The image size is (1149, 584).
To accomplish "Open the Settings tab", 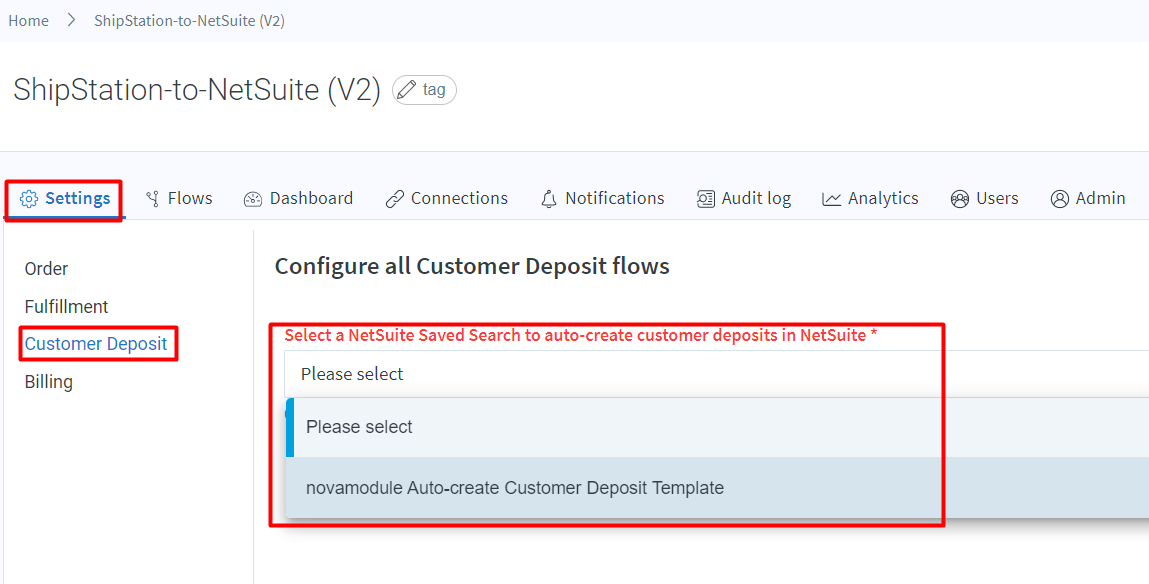I will pos(65,199).
